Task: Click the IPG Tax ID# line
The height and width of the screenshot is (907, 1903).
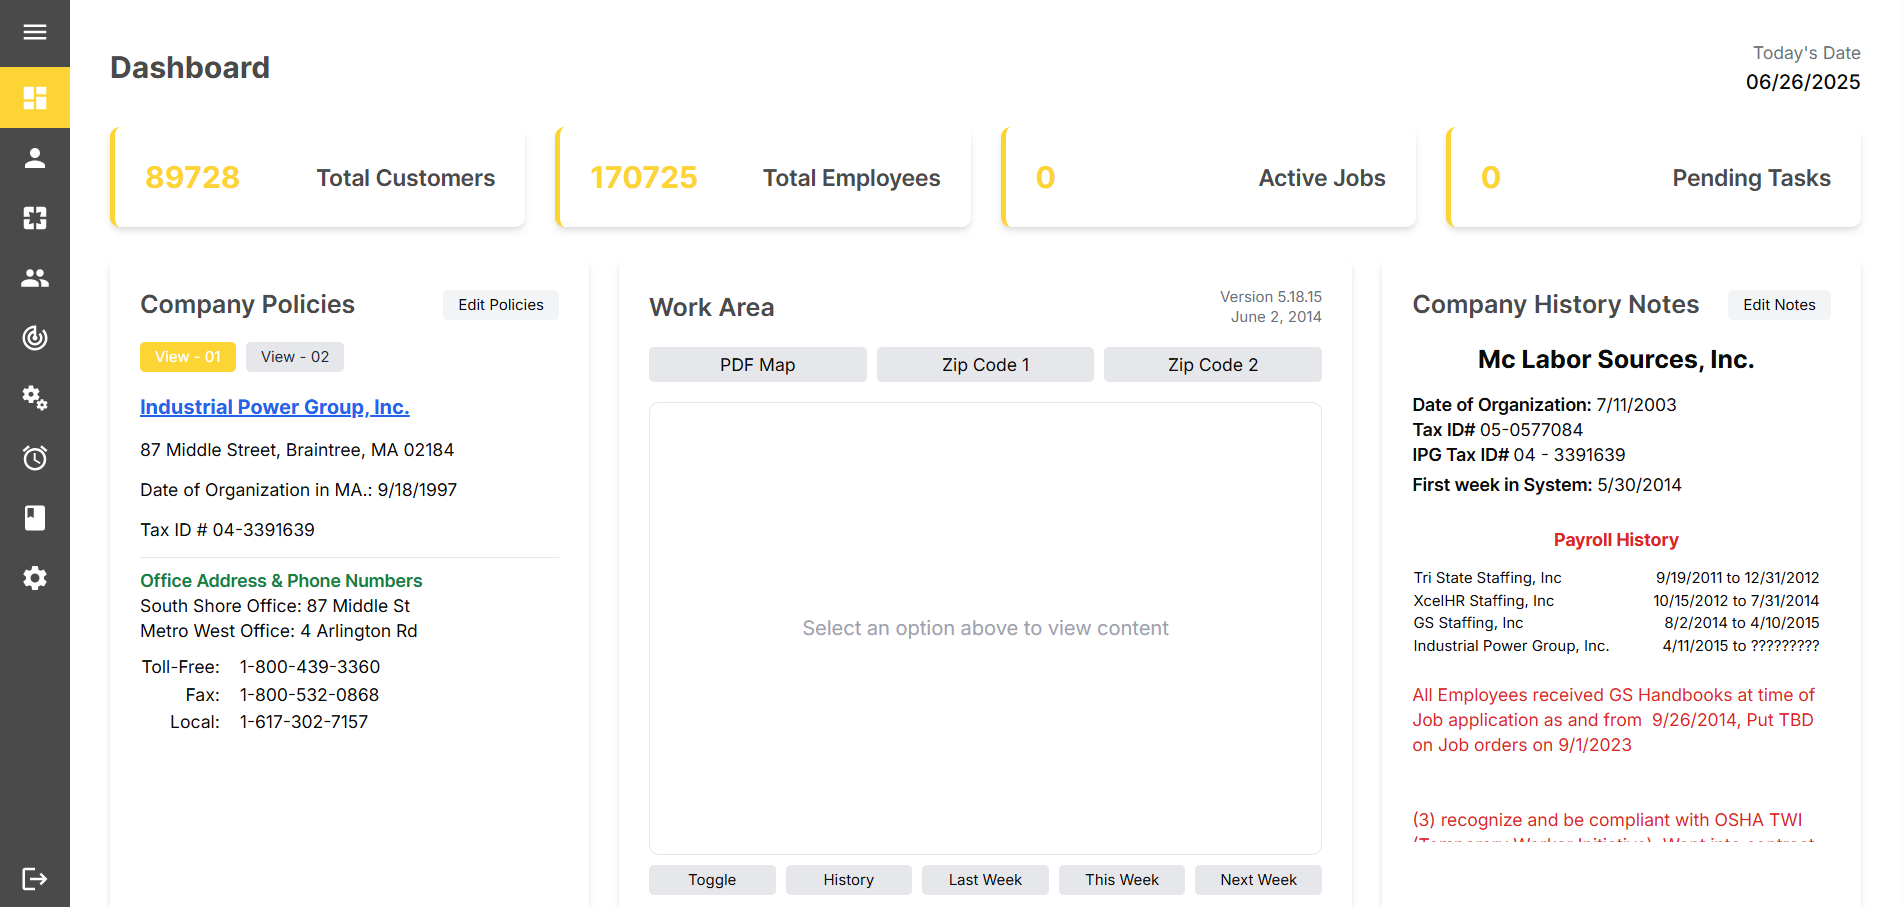Action: coord(1519,455)
